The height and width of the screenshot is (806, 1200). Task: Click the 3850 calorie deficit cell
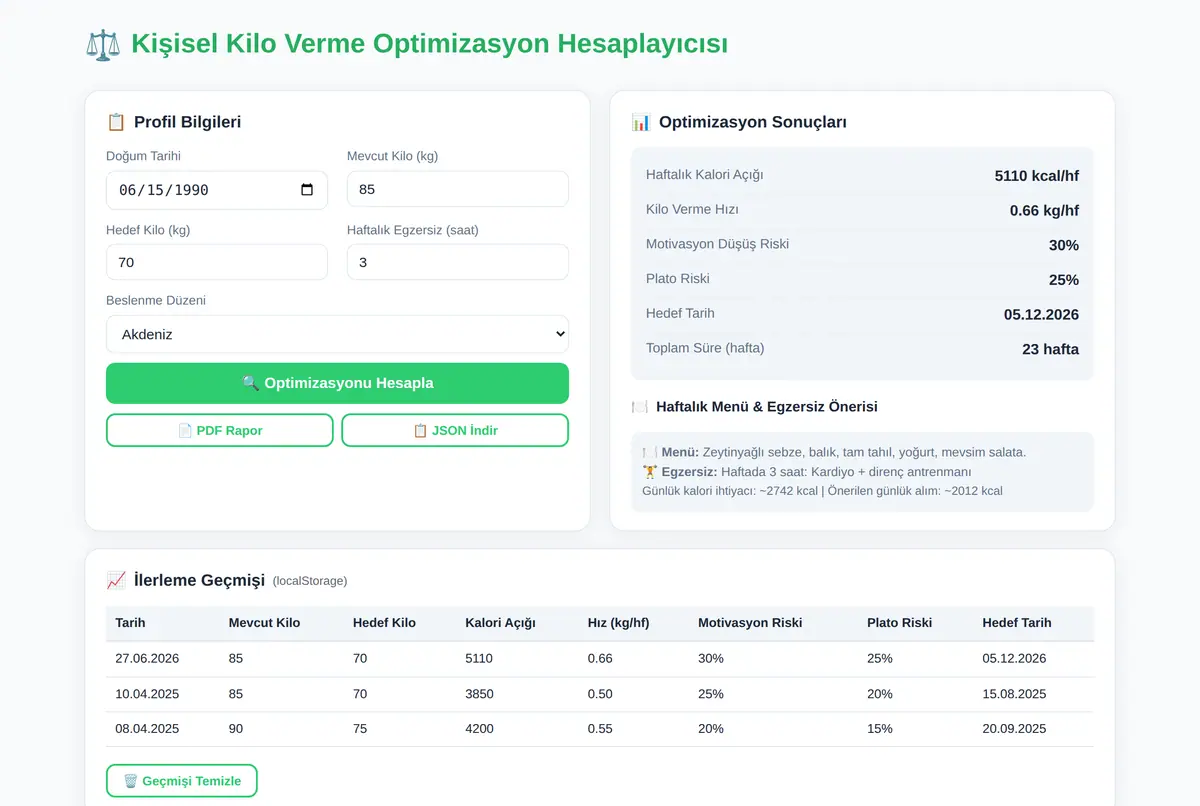(x=479, y=693)
